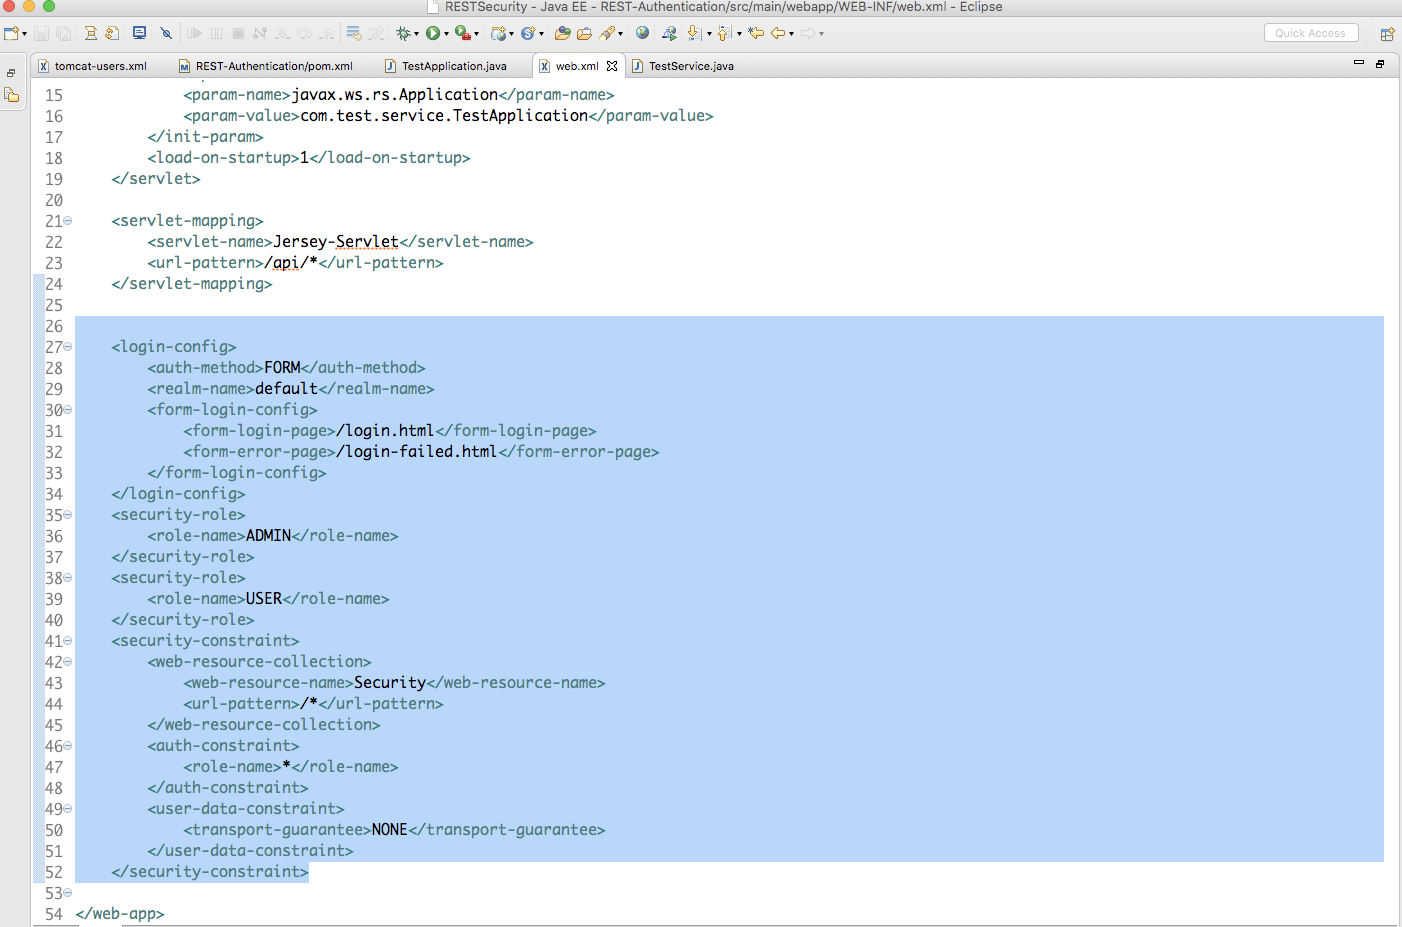Click the NONE transport-guarantee value
Screen dimensions: 1402x927
(390, 830)
